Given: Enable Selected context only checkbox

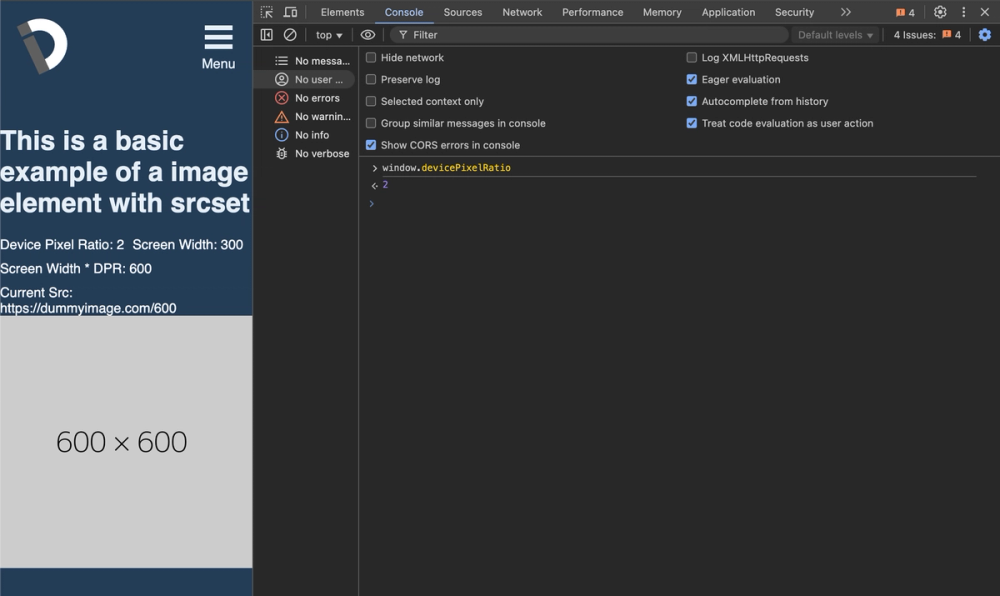Looking at the screenshot, I should (371, 101).
